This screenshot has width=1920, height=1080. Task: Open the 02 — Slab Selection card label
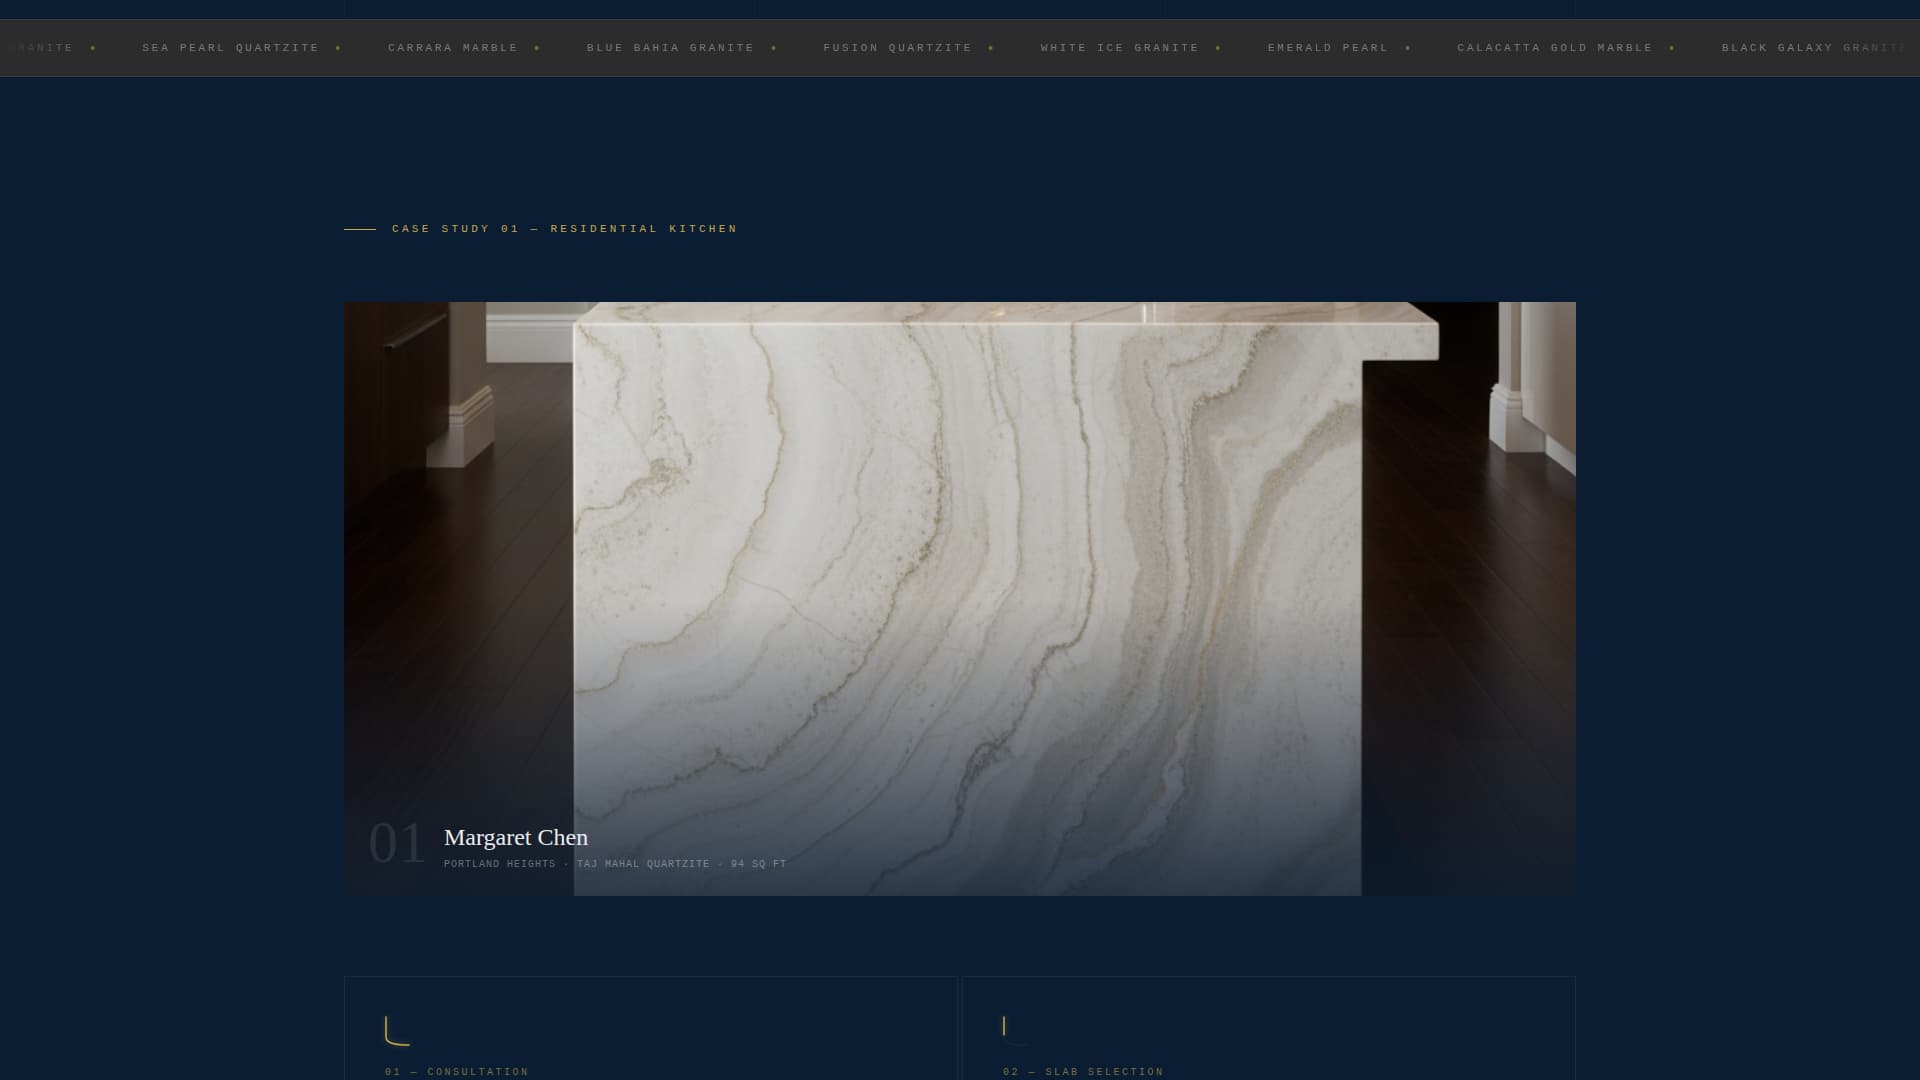tap(1083, 1072)
